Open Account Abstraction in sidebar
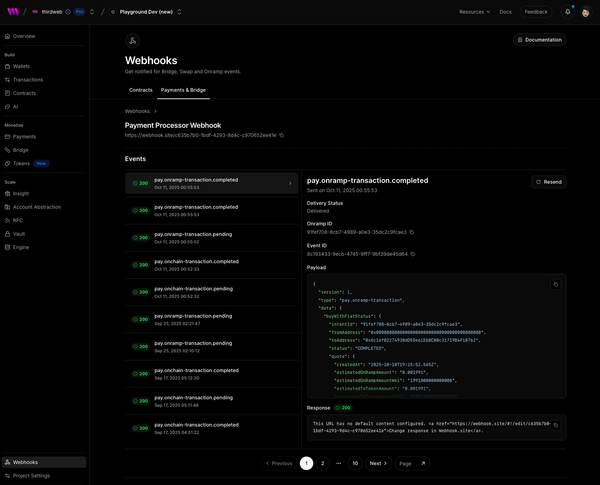The height and width of the screenshot is (485, 600). tap(35, 206)
